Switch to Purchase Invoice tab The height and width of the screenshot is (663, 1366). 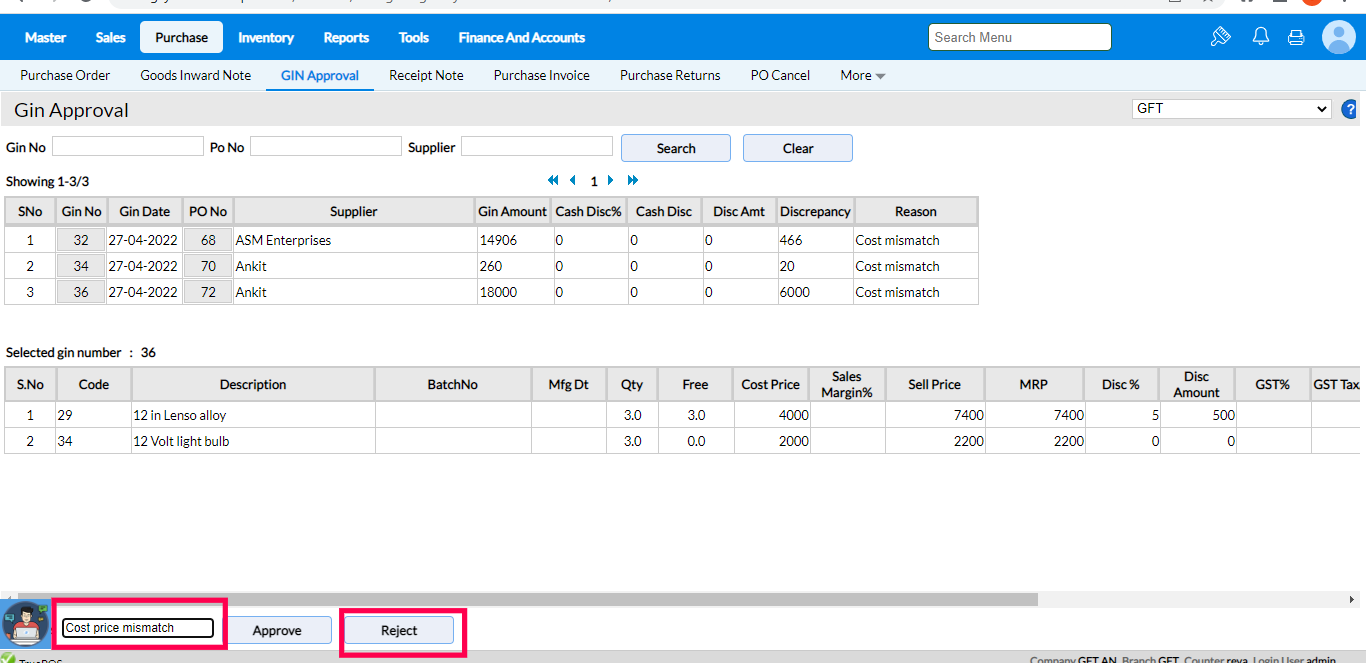pos(541,75)
